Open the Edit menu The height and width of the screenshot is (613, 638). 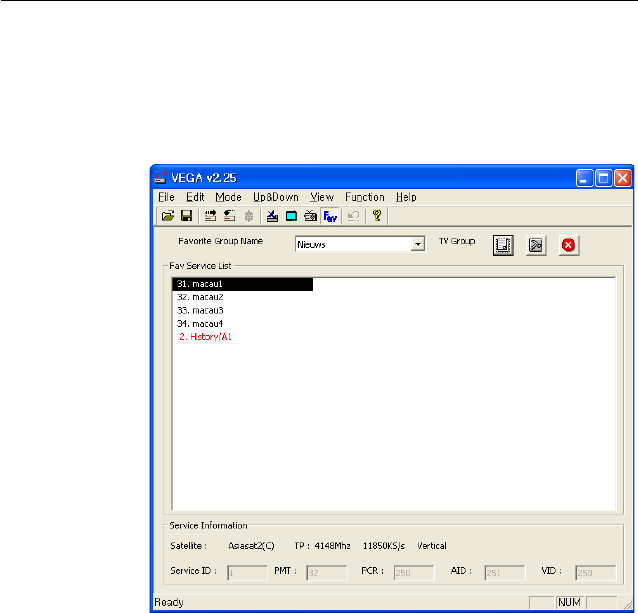195,197
